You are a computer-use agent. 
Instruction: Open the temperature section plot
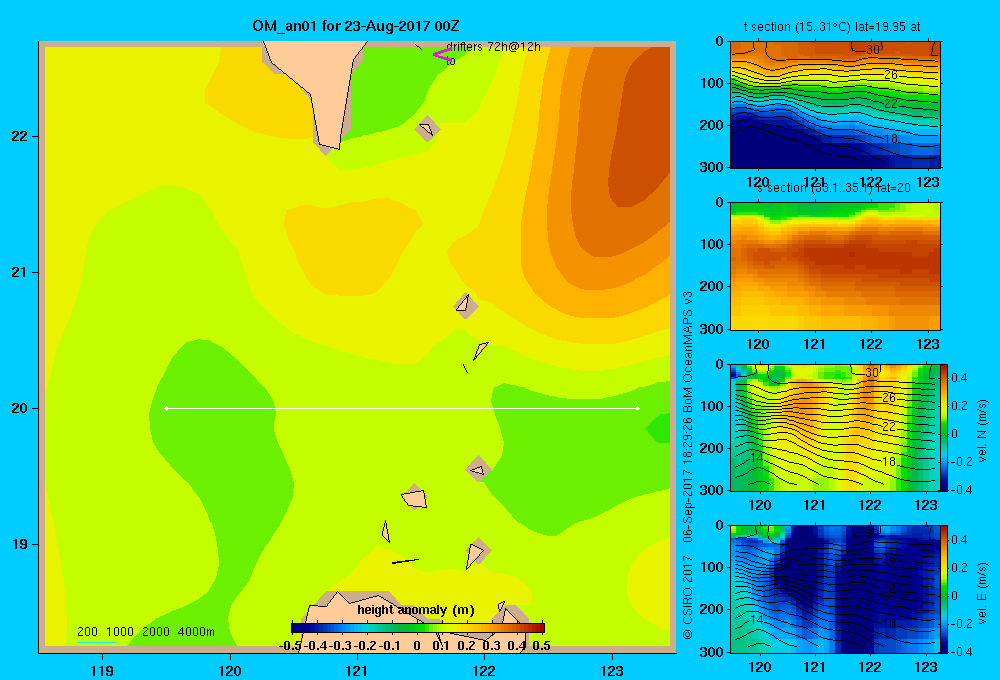(x=835, y=104)
